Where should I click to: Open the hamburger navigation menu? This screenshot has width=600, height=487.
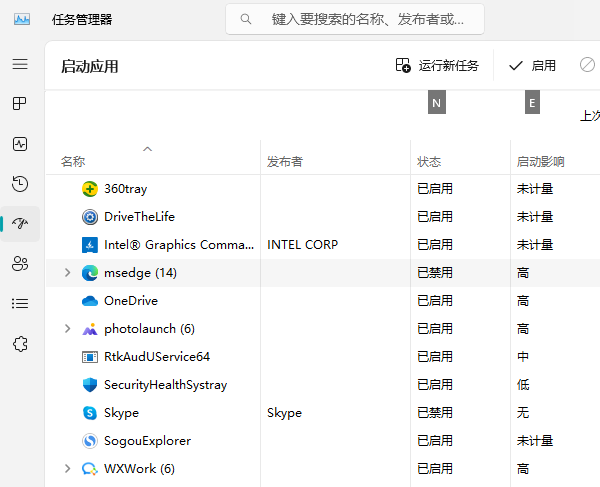20,64
